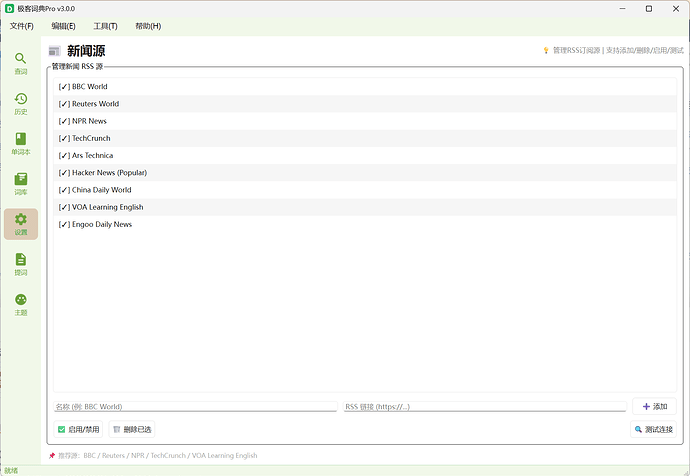Close the 极客词典Pro window
The image size is (690, 476).
pos(675,8)
